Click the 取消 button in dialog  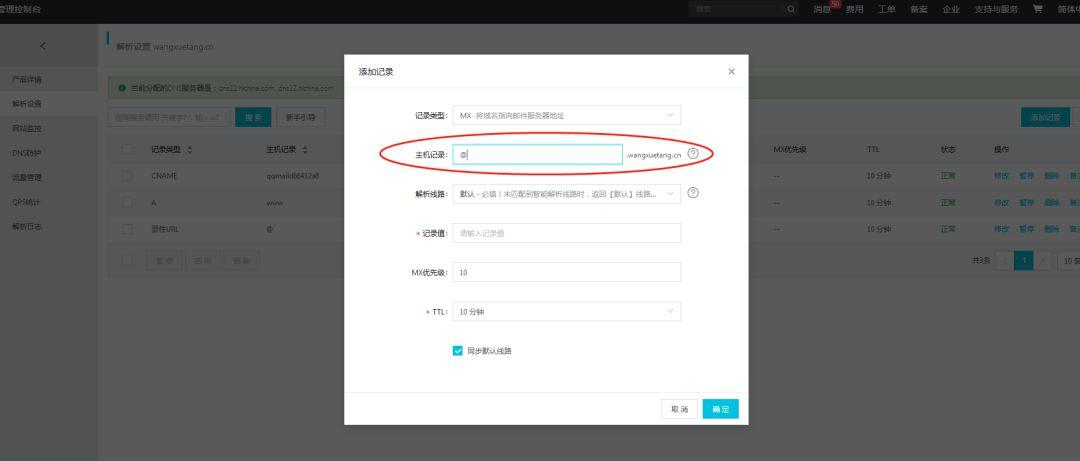click(x=679, y=409)
